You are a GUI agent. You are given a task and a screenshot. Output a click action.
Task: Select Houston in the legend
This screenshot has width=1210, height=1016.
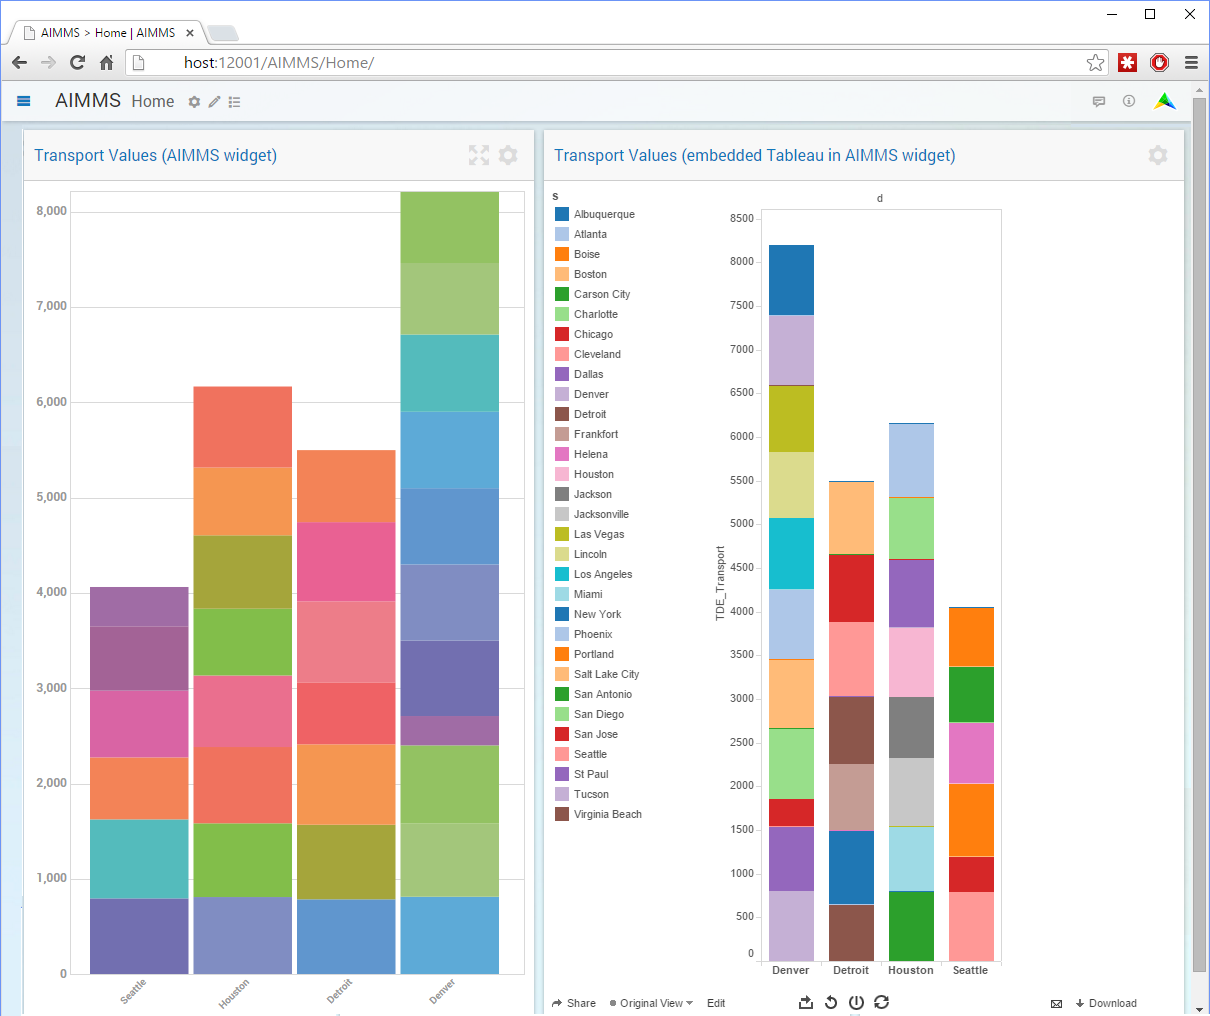594,474
